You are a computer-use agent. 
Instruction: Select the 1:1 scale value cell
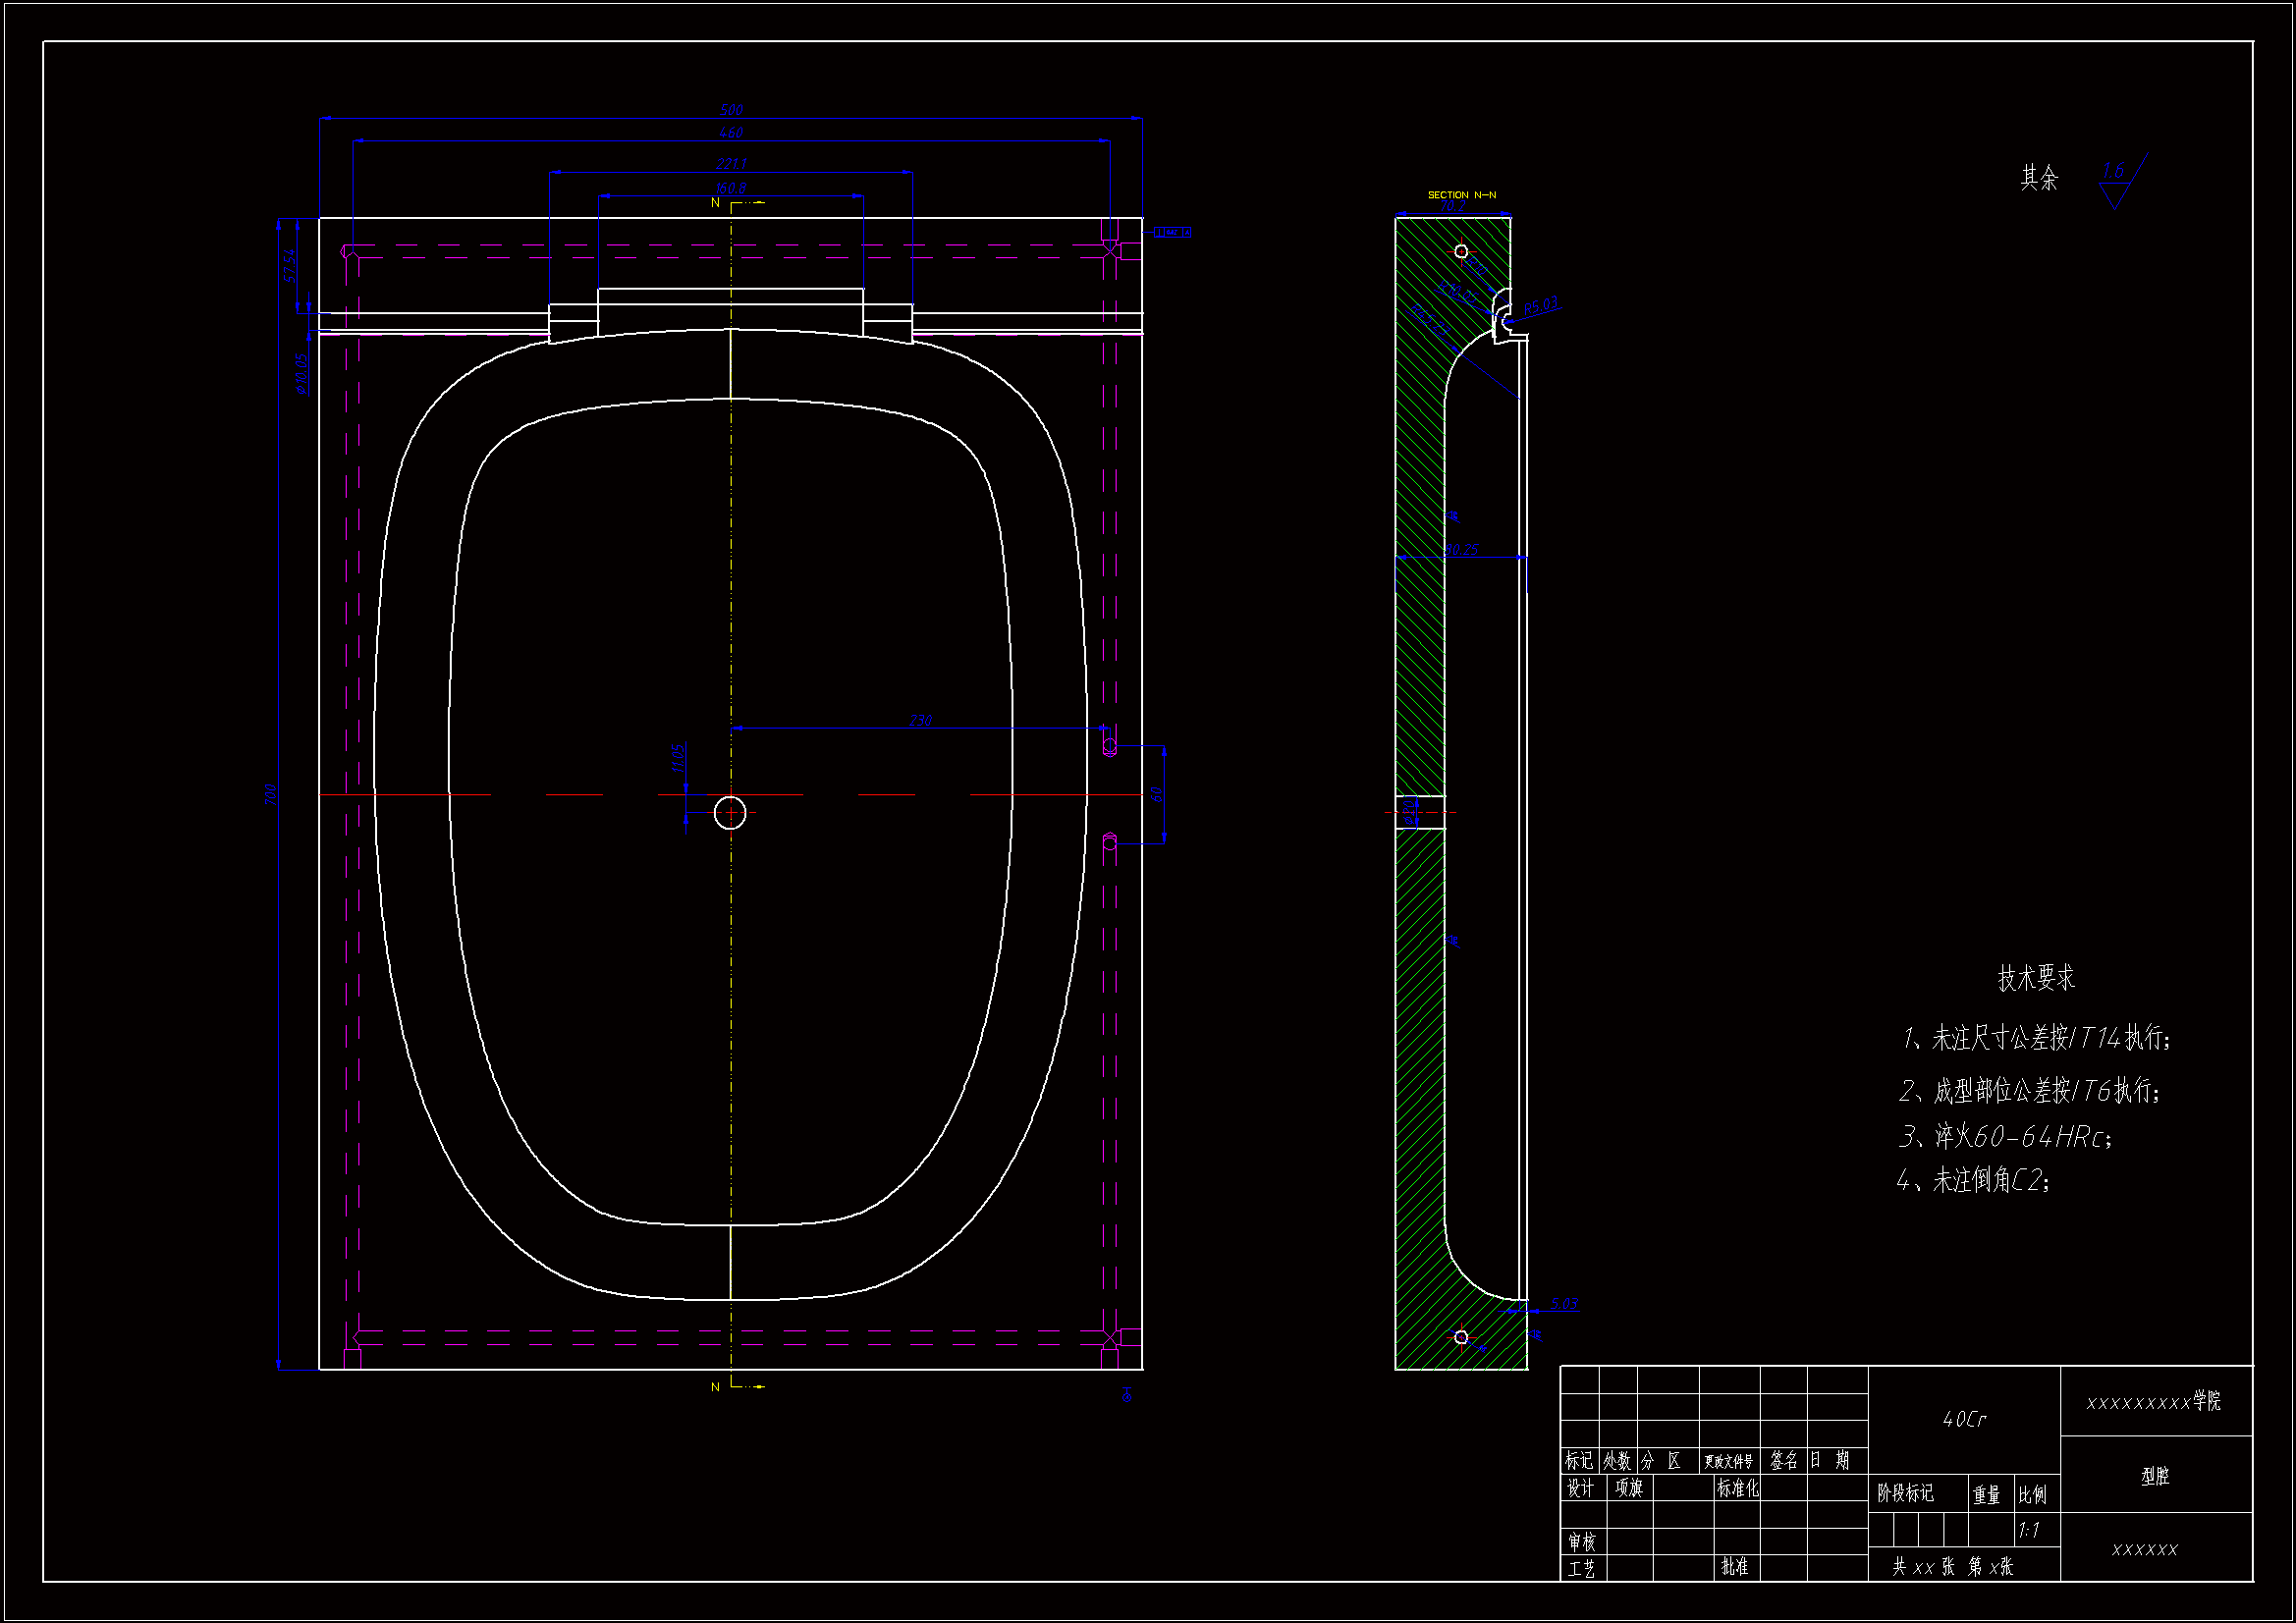tap(2029, 1530)
